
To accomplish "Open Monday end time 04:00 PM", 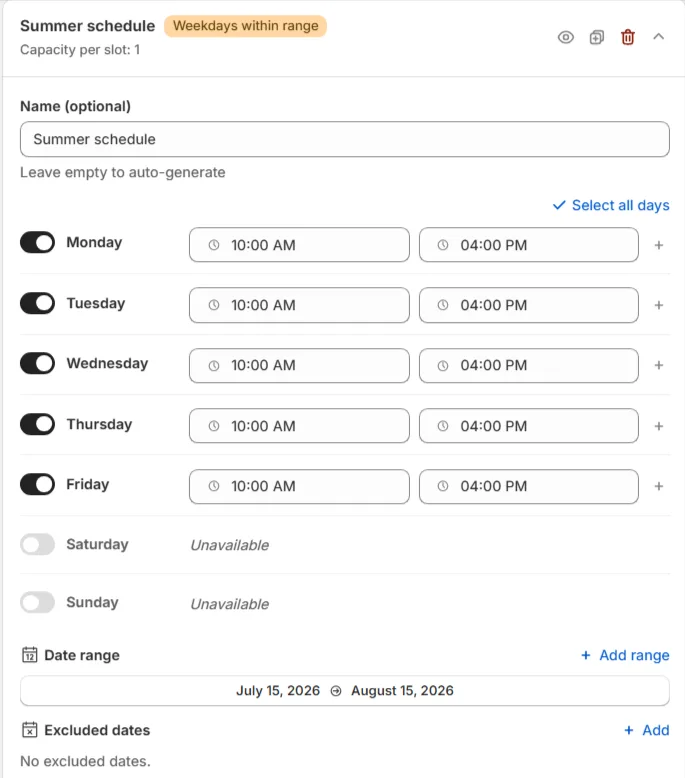I will coord(529,245).
